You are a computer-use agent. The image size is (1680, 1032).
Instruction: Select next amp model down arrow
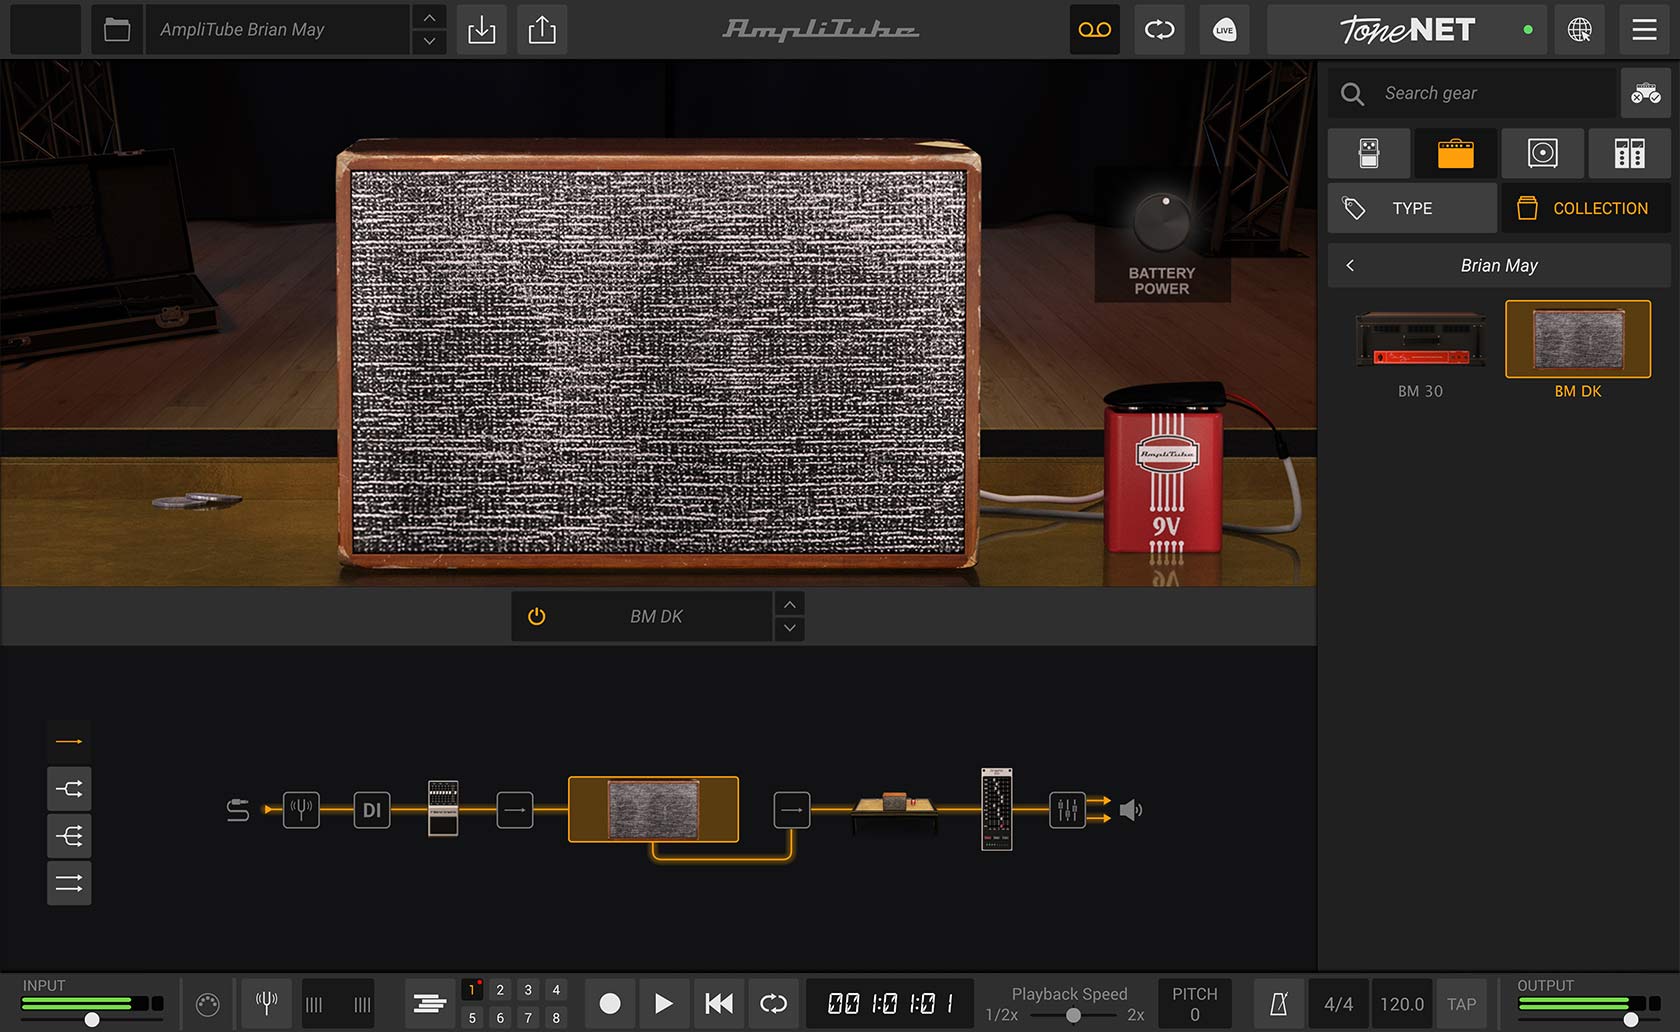pyautogui.click(x=790, y=628)
